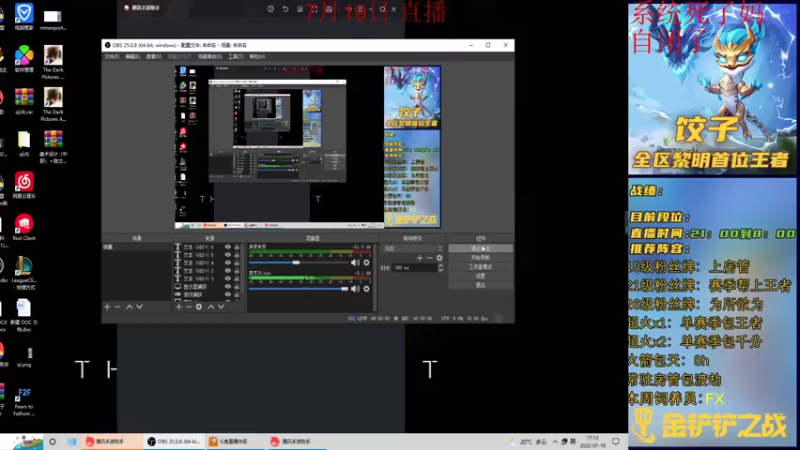Screen dimensions: 800x450
Task: Open desktop audio settings gear in mixer
Action: (x=366, y=262)
